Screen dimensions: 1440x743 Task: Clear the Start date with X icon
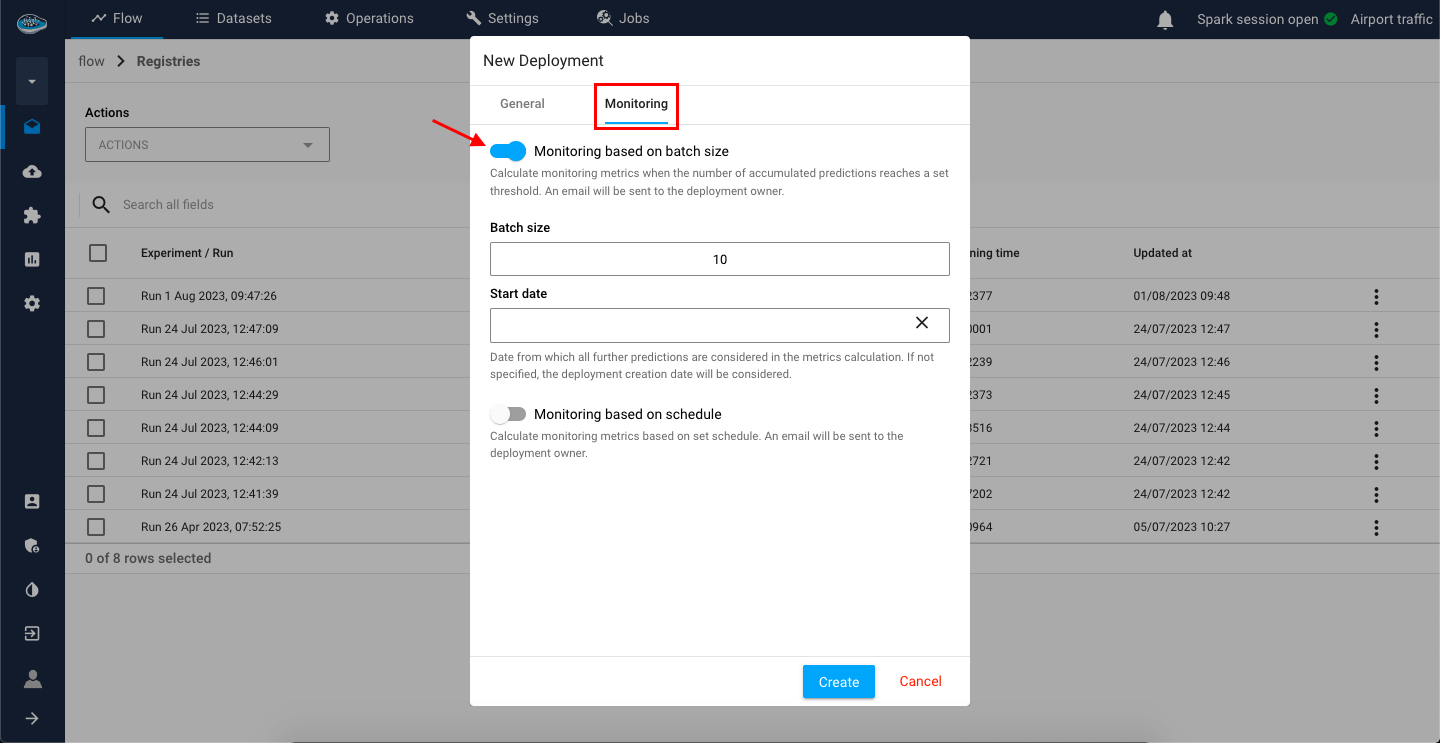tap(922, 323)
